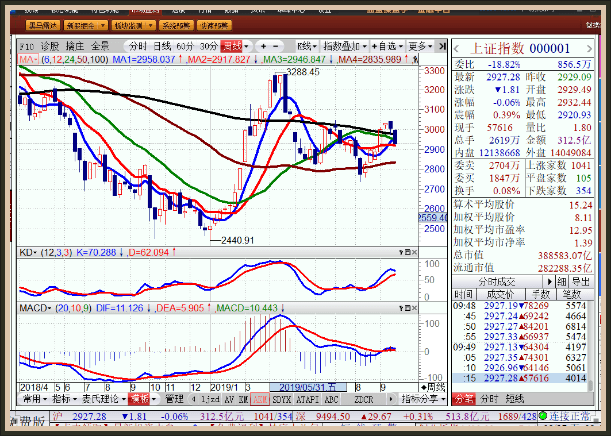Select the AV indicator tab

[230, 399]
